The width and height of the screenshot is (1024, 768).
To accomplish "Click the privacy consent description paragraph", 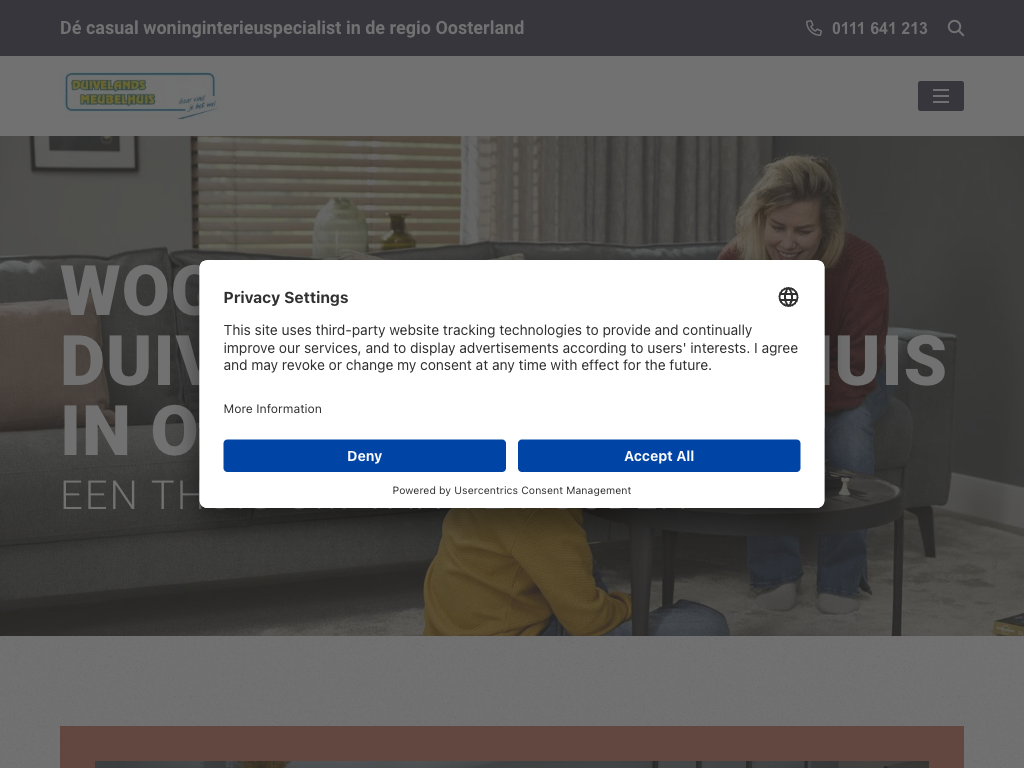I will tap(511, 347).
